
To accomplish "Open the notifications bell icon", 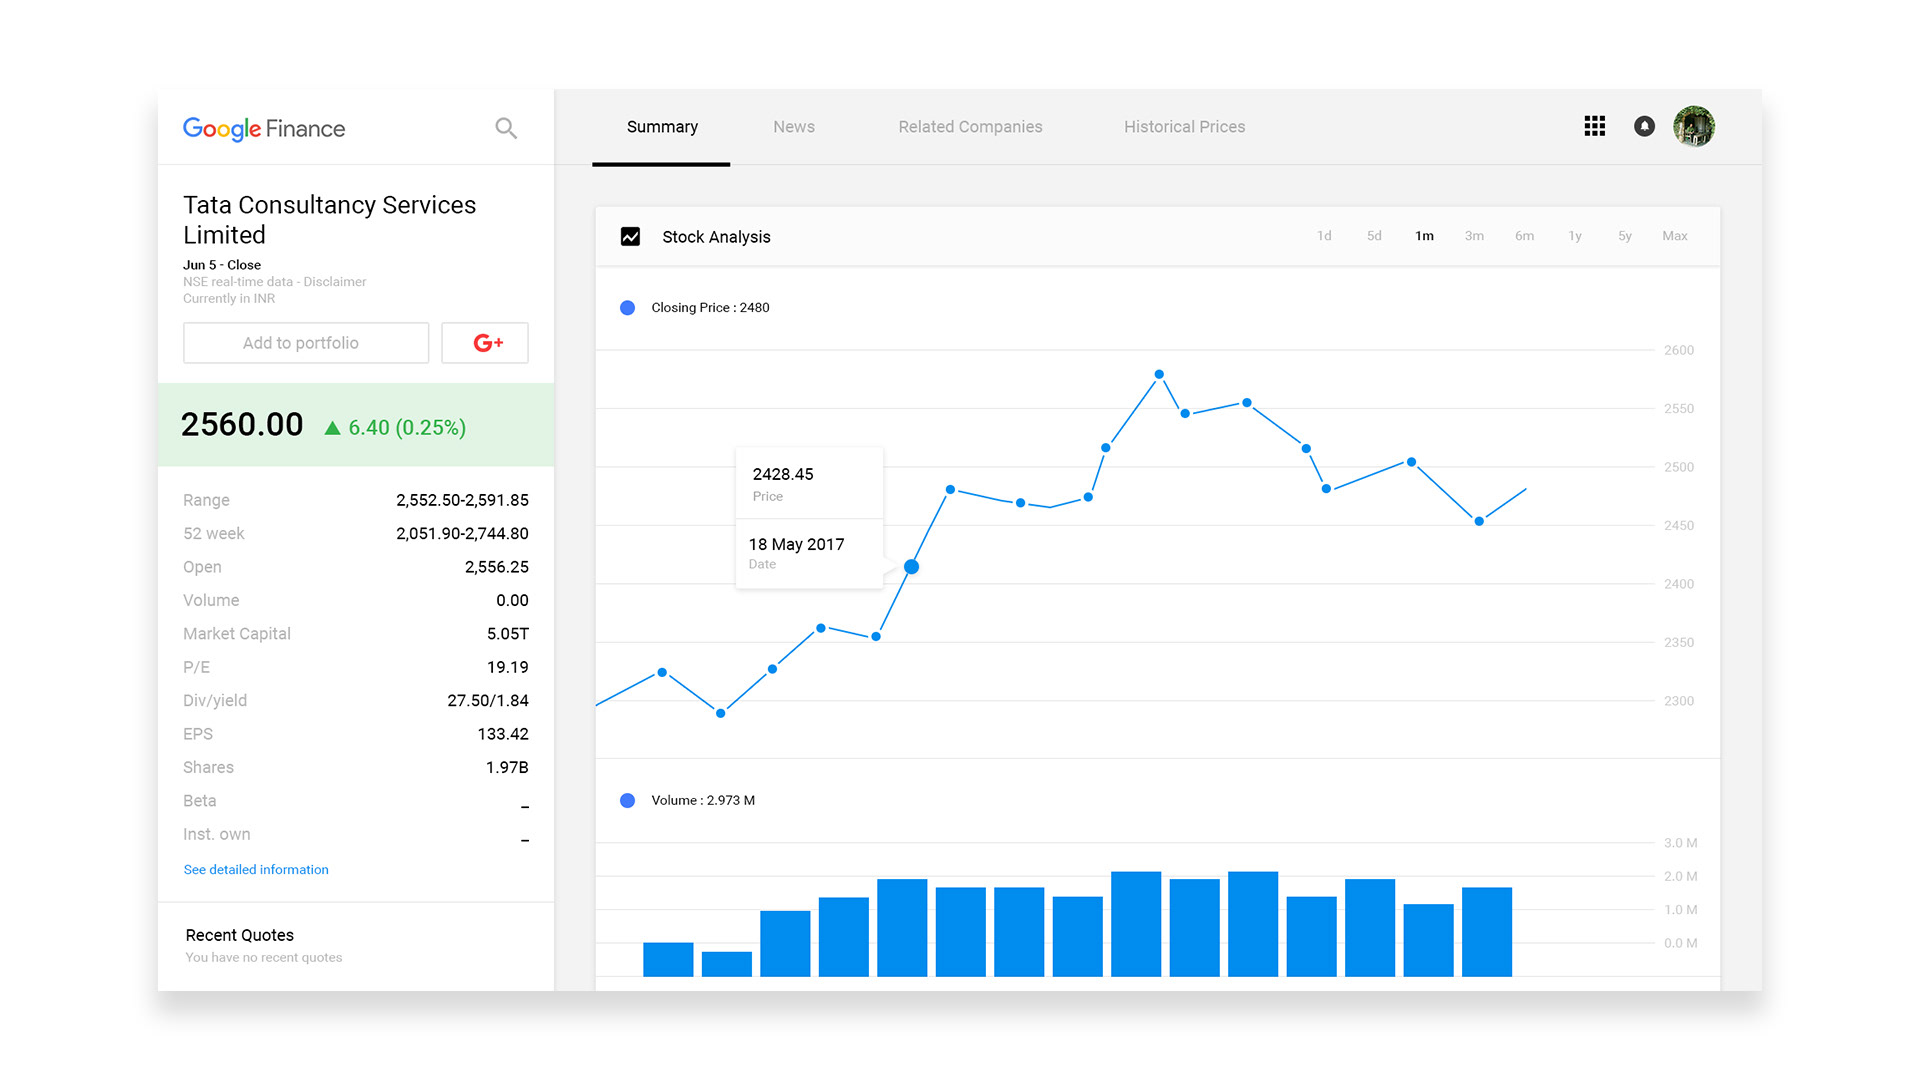I will pyautogui.click(x=1644, y=126).
